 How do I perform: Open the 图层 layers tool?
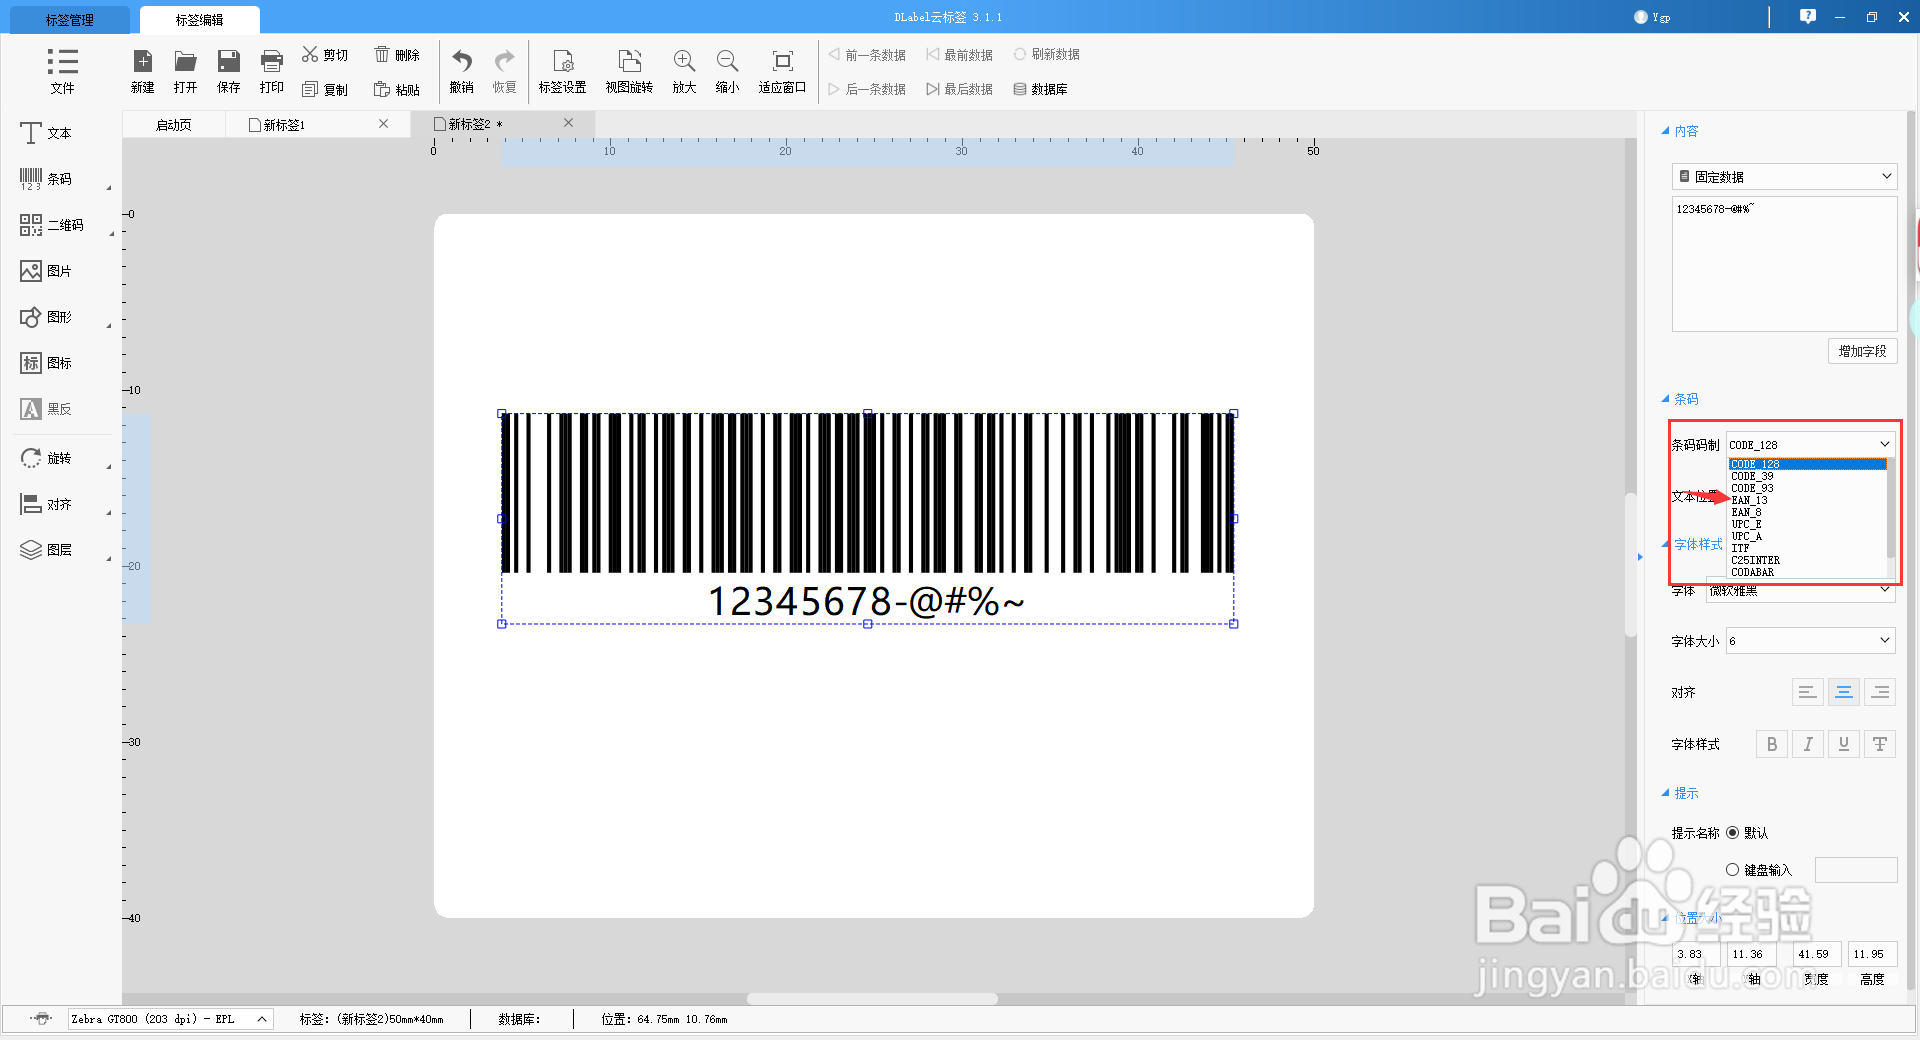click(x=46, y=550)
